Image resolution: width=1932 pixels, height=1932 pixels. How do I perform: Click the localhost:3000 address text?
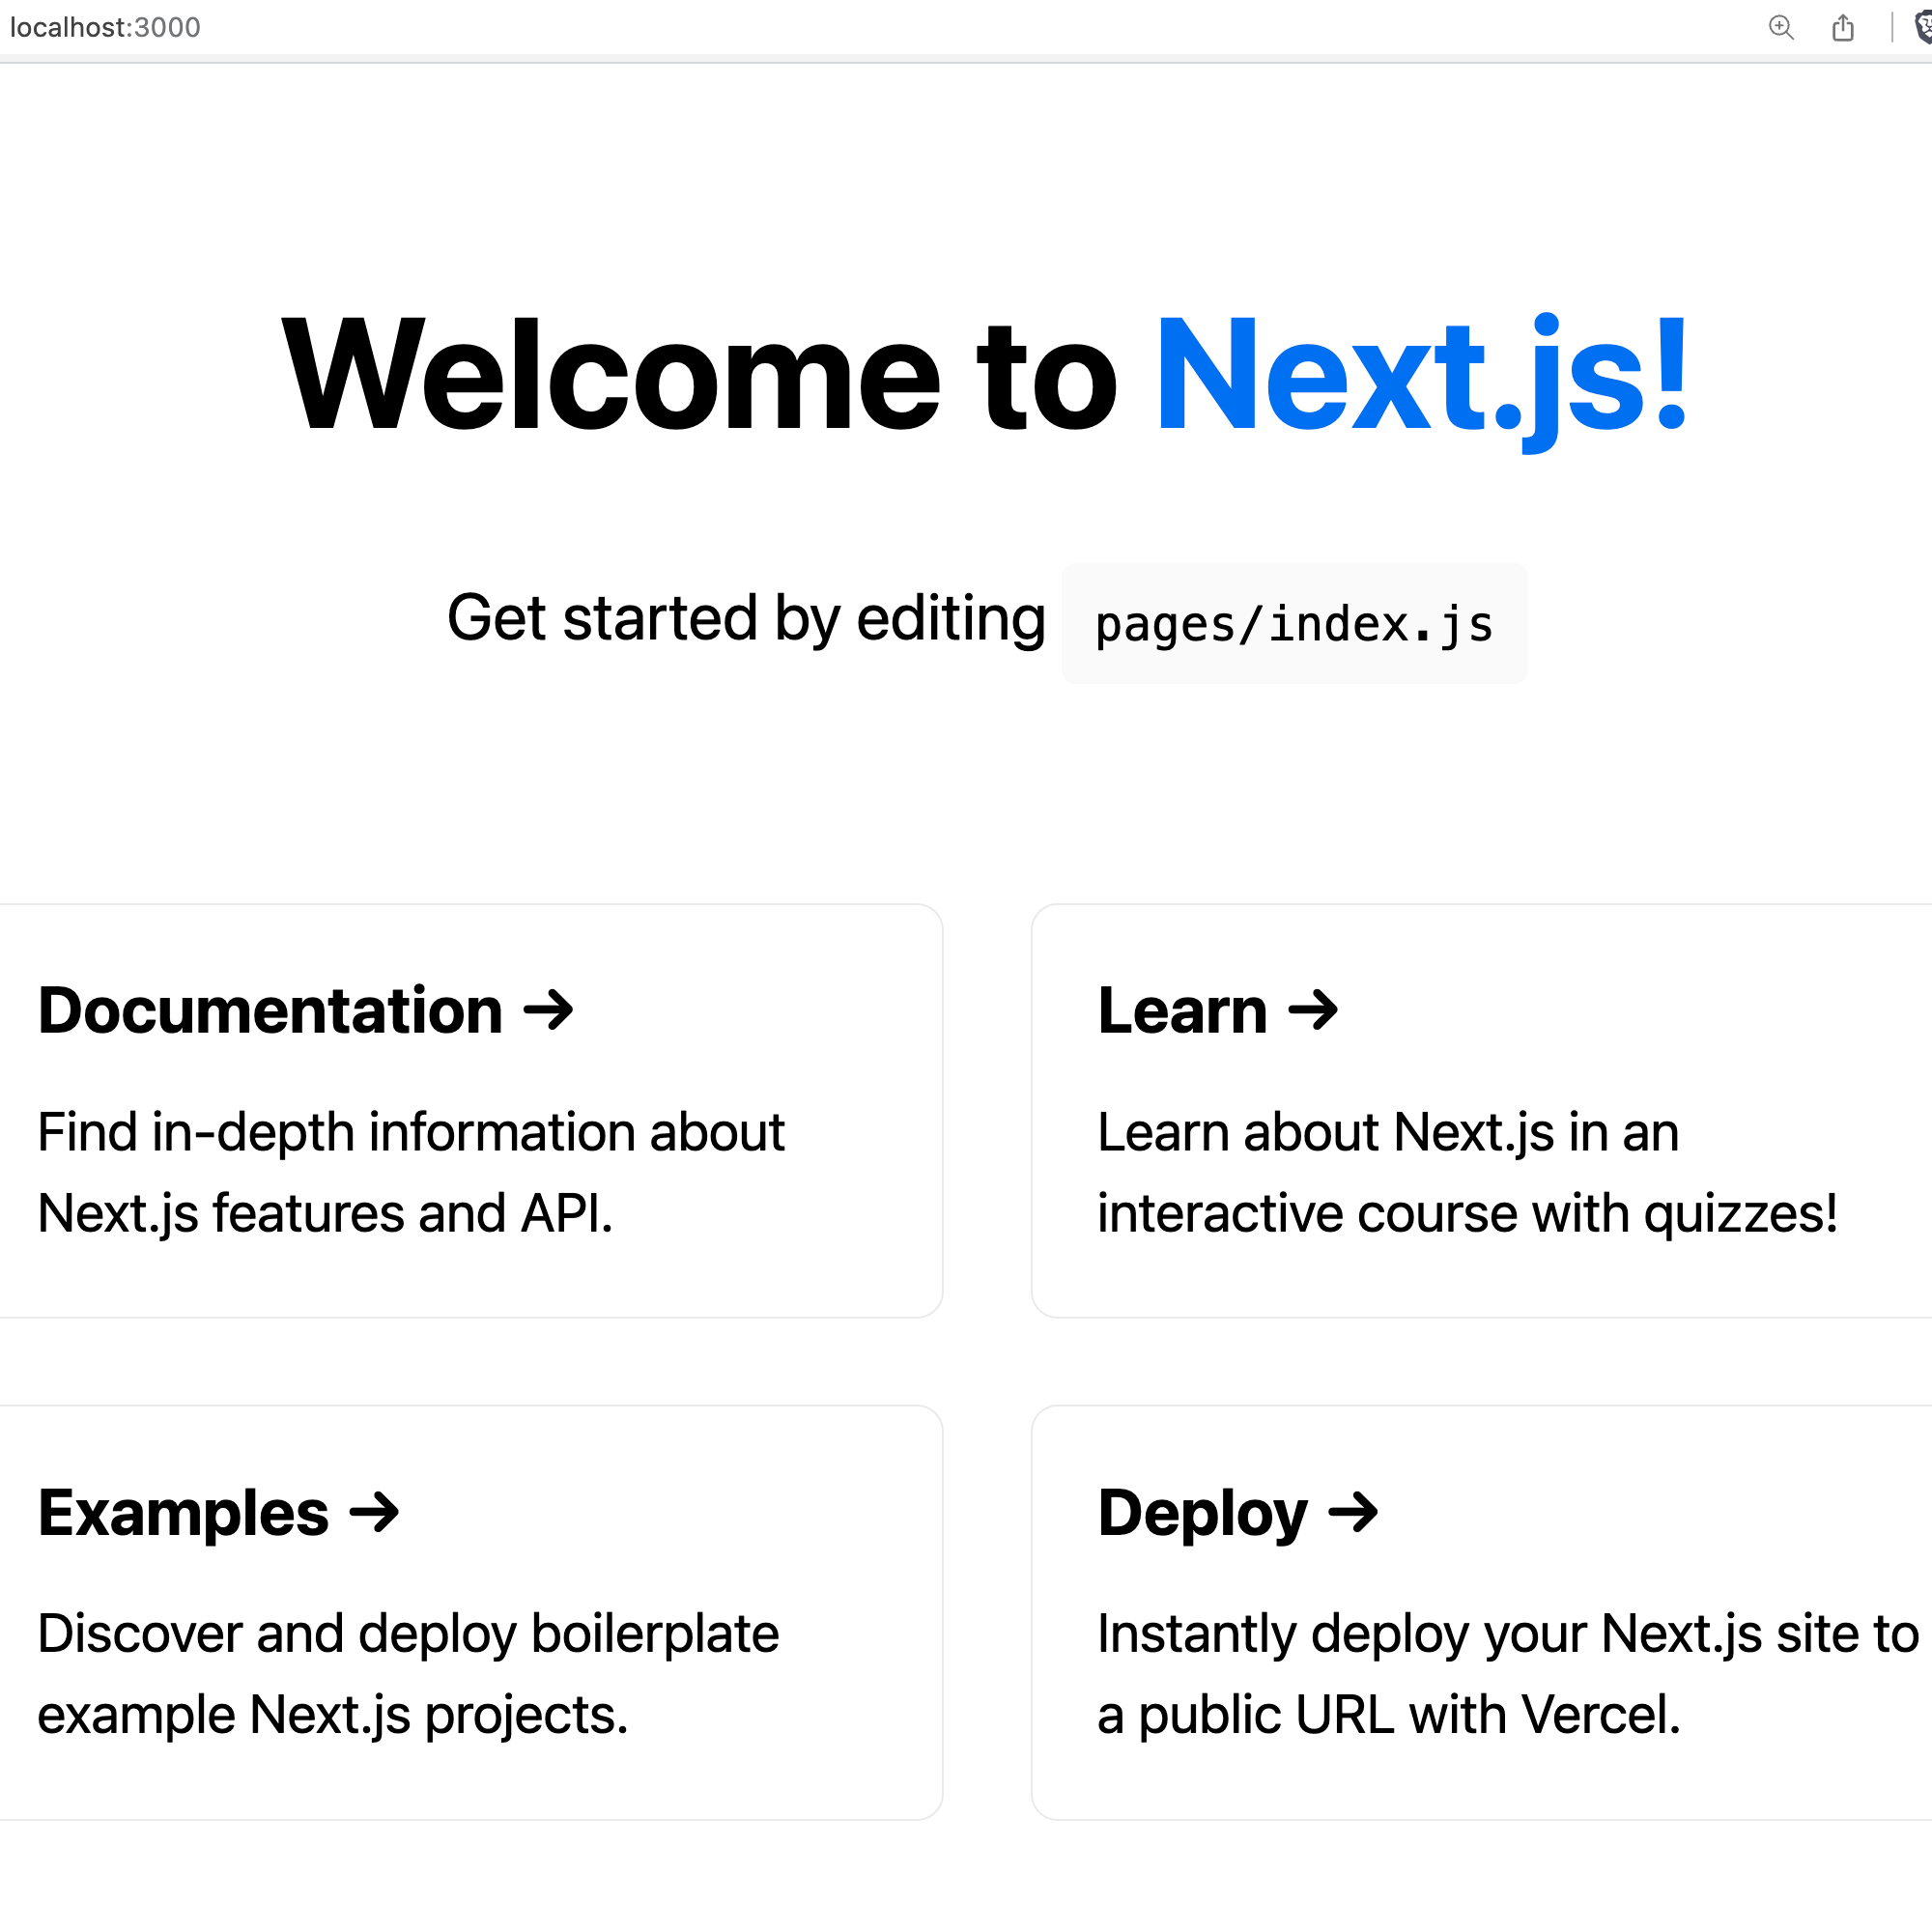[105, 27]
